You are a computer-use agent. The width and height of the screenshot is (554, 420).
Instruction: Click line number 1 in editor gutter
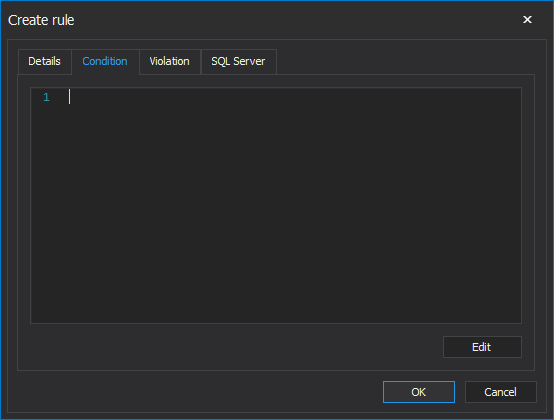click(x=46, y=97)
